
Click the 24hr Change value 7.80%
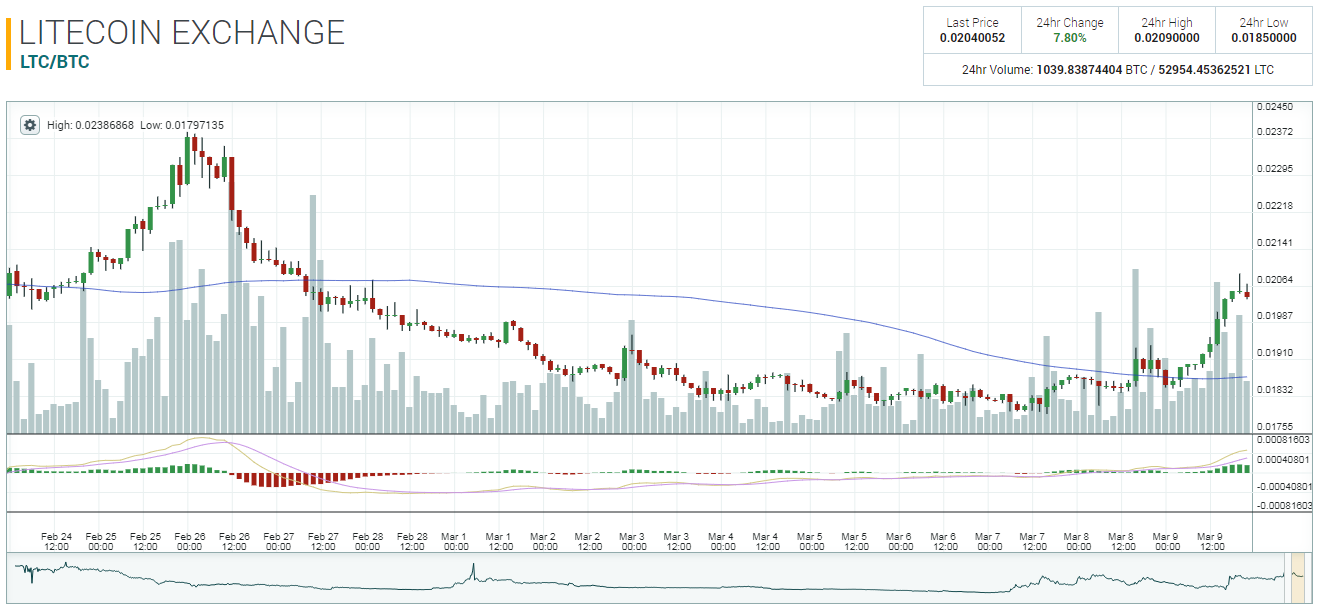(1070, 38)
